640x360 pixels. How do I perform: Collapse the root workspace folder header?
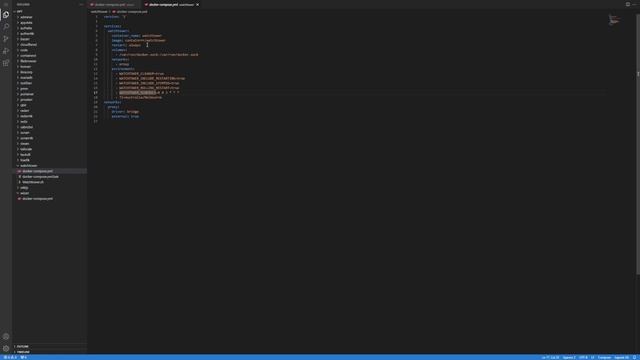tap(50, 11)
